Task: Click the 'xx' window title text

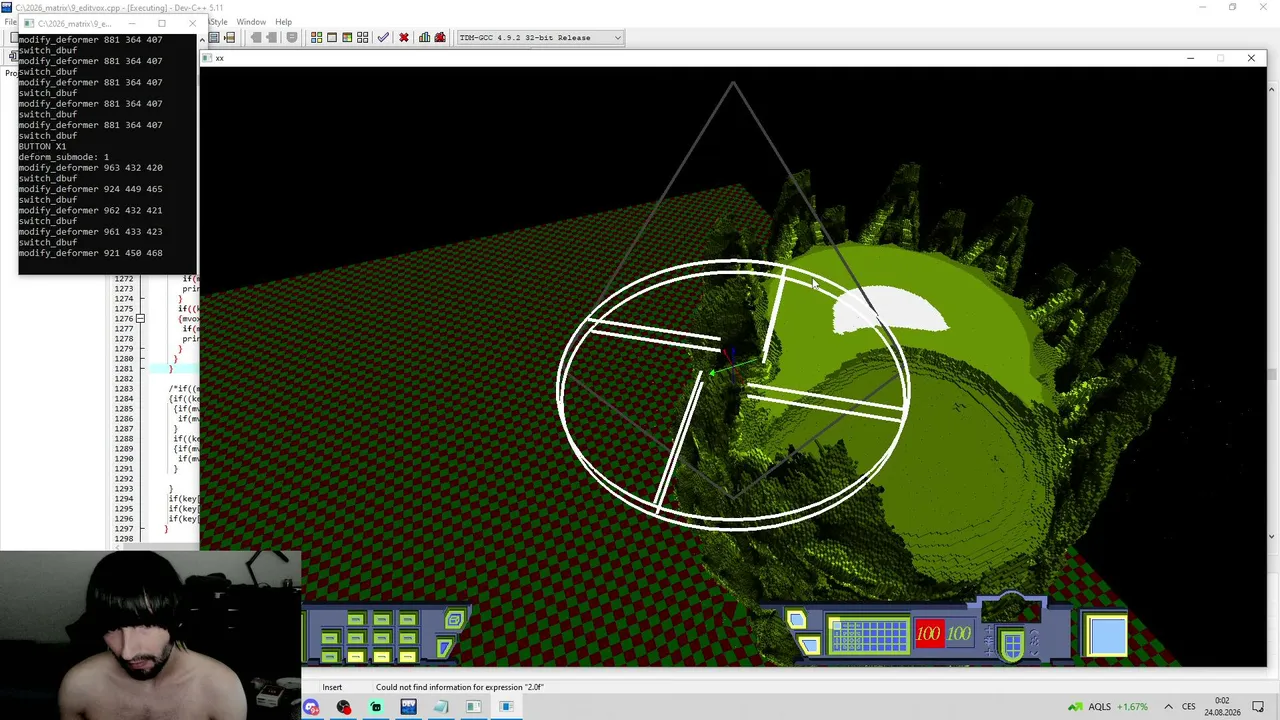Action: (220, 58)
